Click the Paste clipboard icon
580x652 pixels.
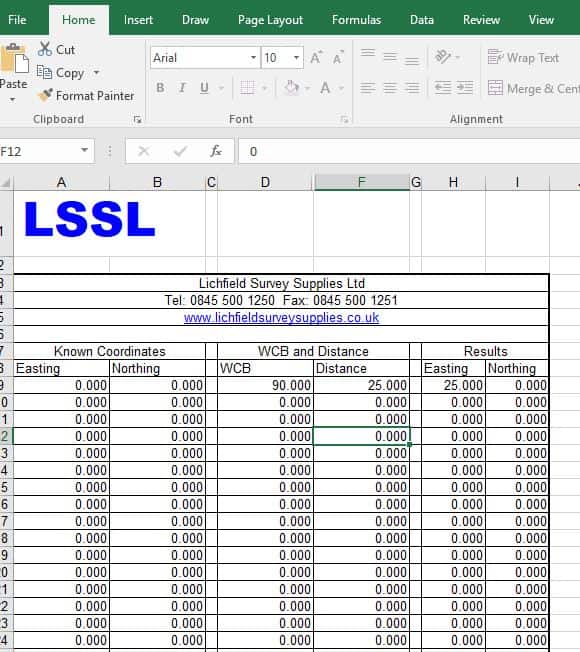[15, 59]
